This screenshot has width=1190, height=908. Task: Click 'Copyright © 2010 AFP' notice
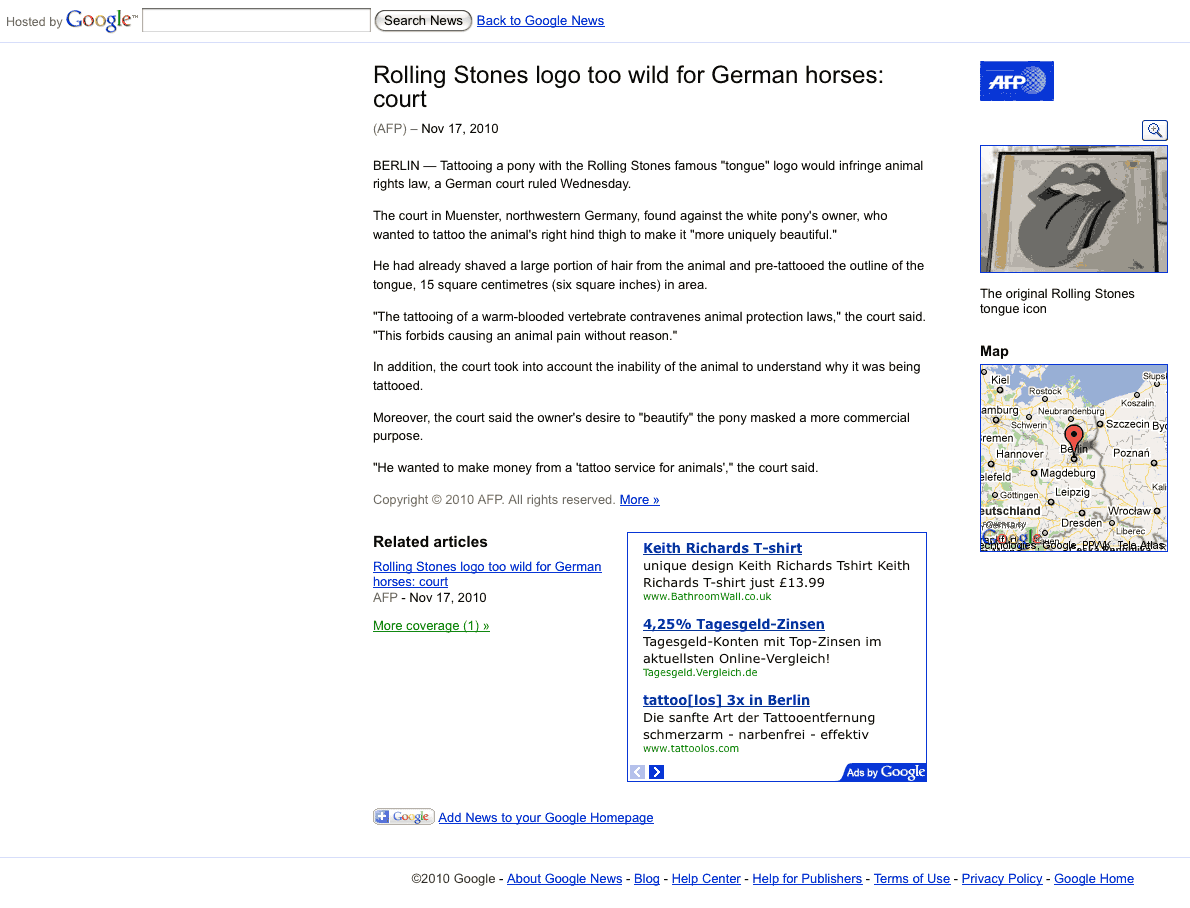pyautogui.click(x=493, y=500)
